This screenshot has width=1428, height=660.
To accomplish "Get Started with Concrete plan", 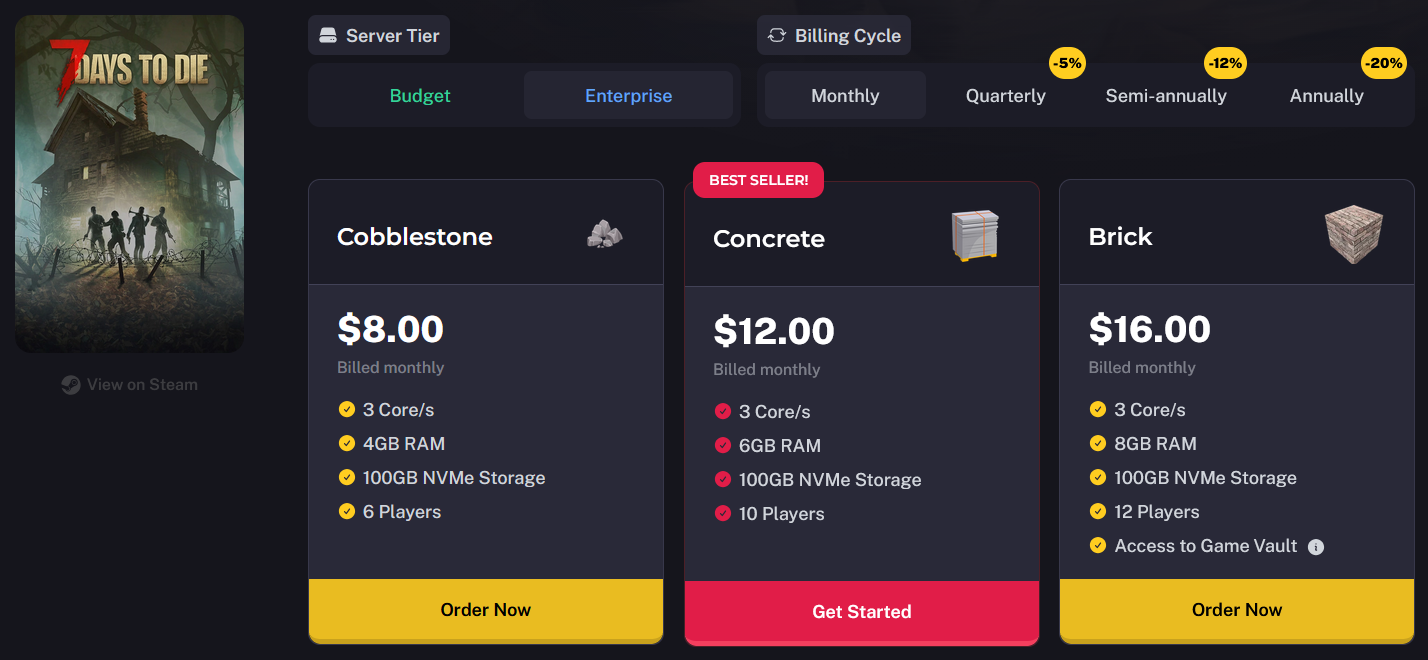I will (x=862, y=612).
